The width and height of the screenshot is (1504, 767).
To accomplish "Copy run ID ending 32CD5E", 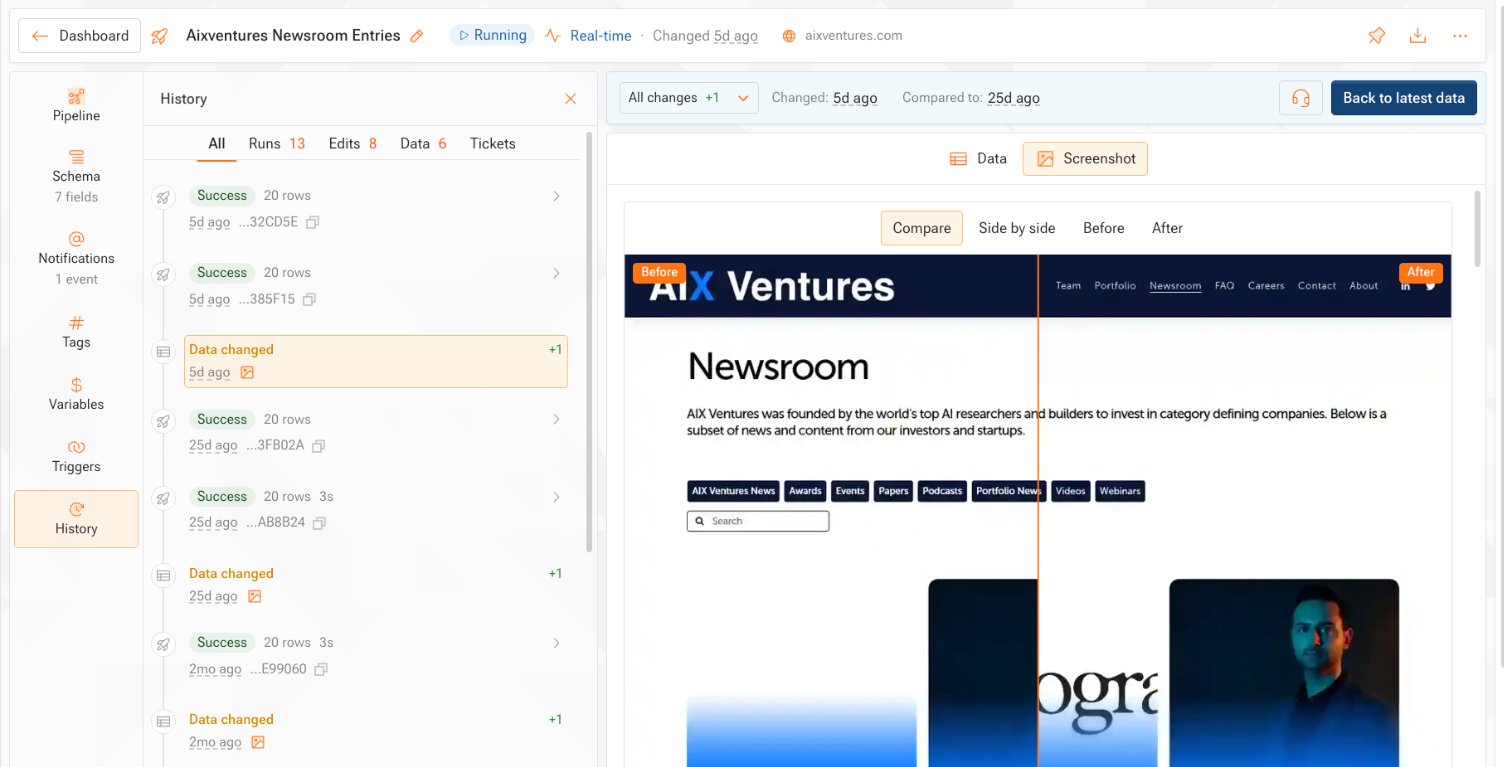I will coord(313,222).
